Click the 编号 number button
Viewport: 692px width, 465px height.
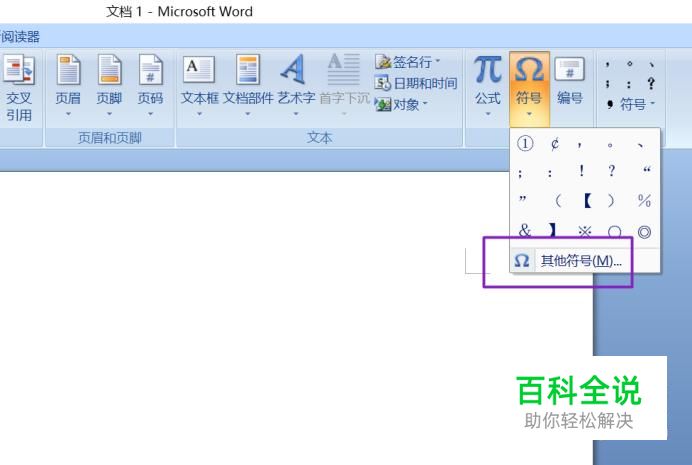click(x=569, y=82)
